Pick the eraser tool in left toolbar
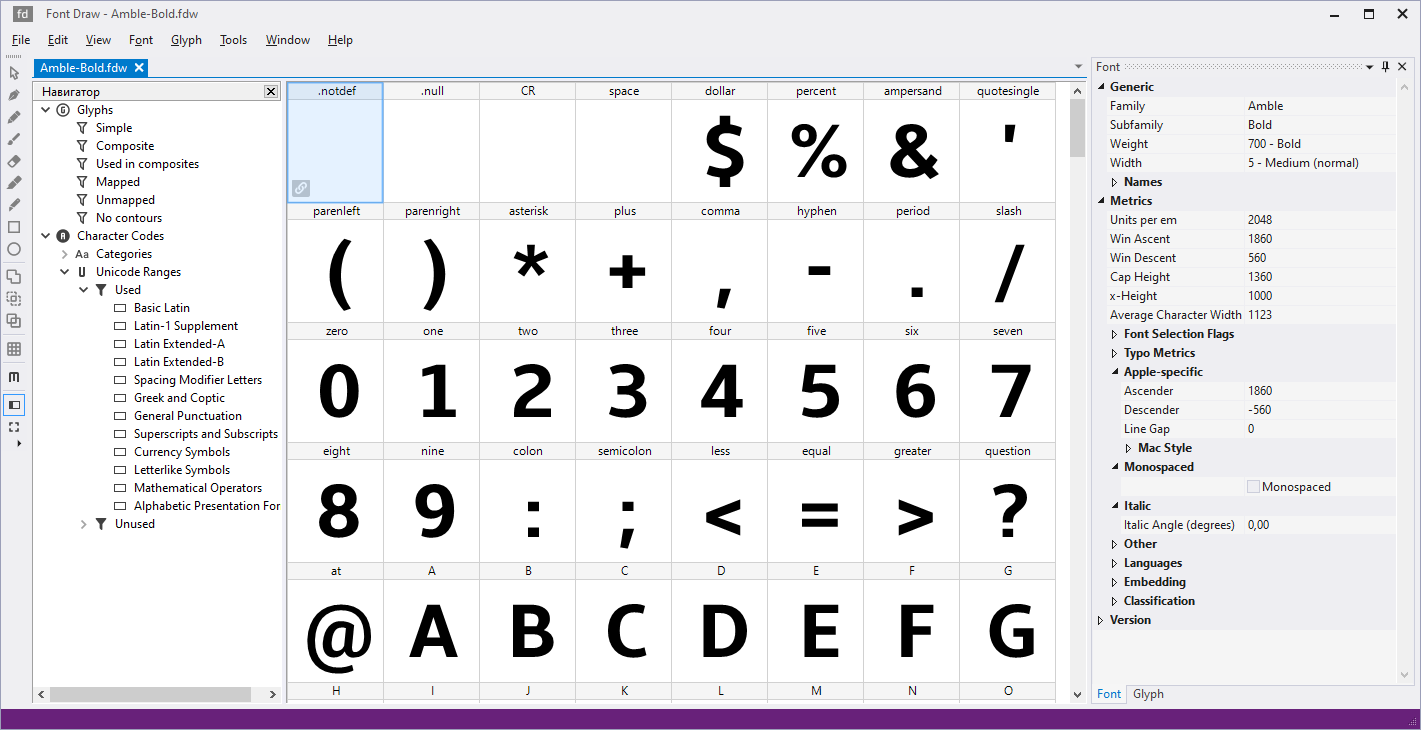Screen dimensions: 1421x730 click(x=14, y=161)
